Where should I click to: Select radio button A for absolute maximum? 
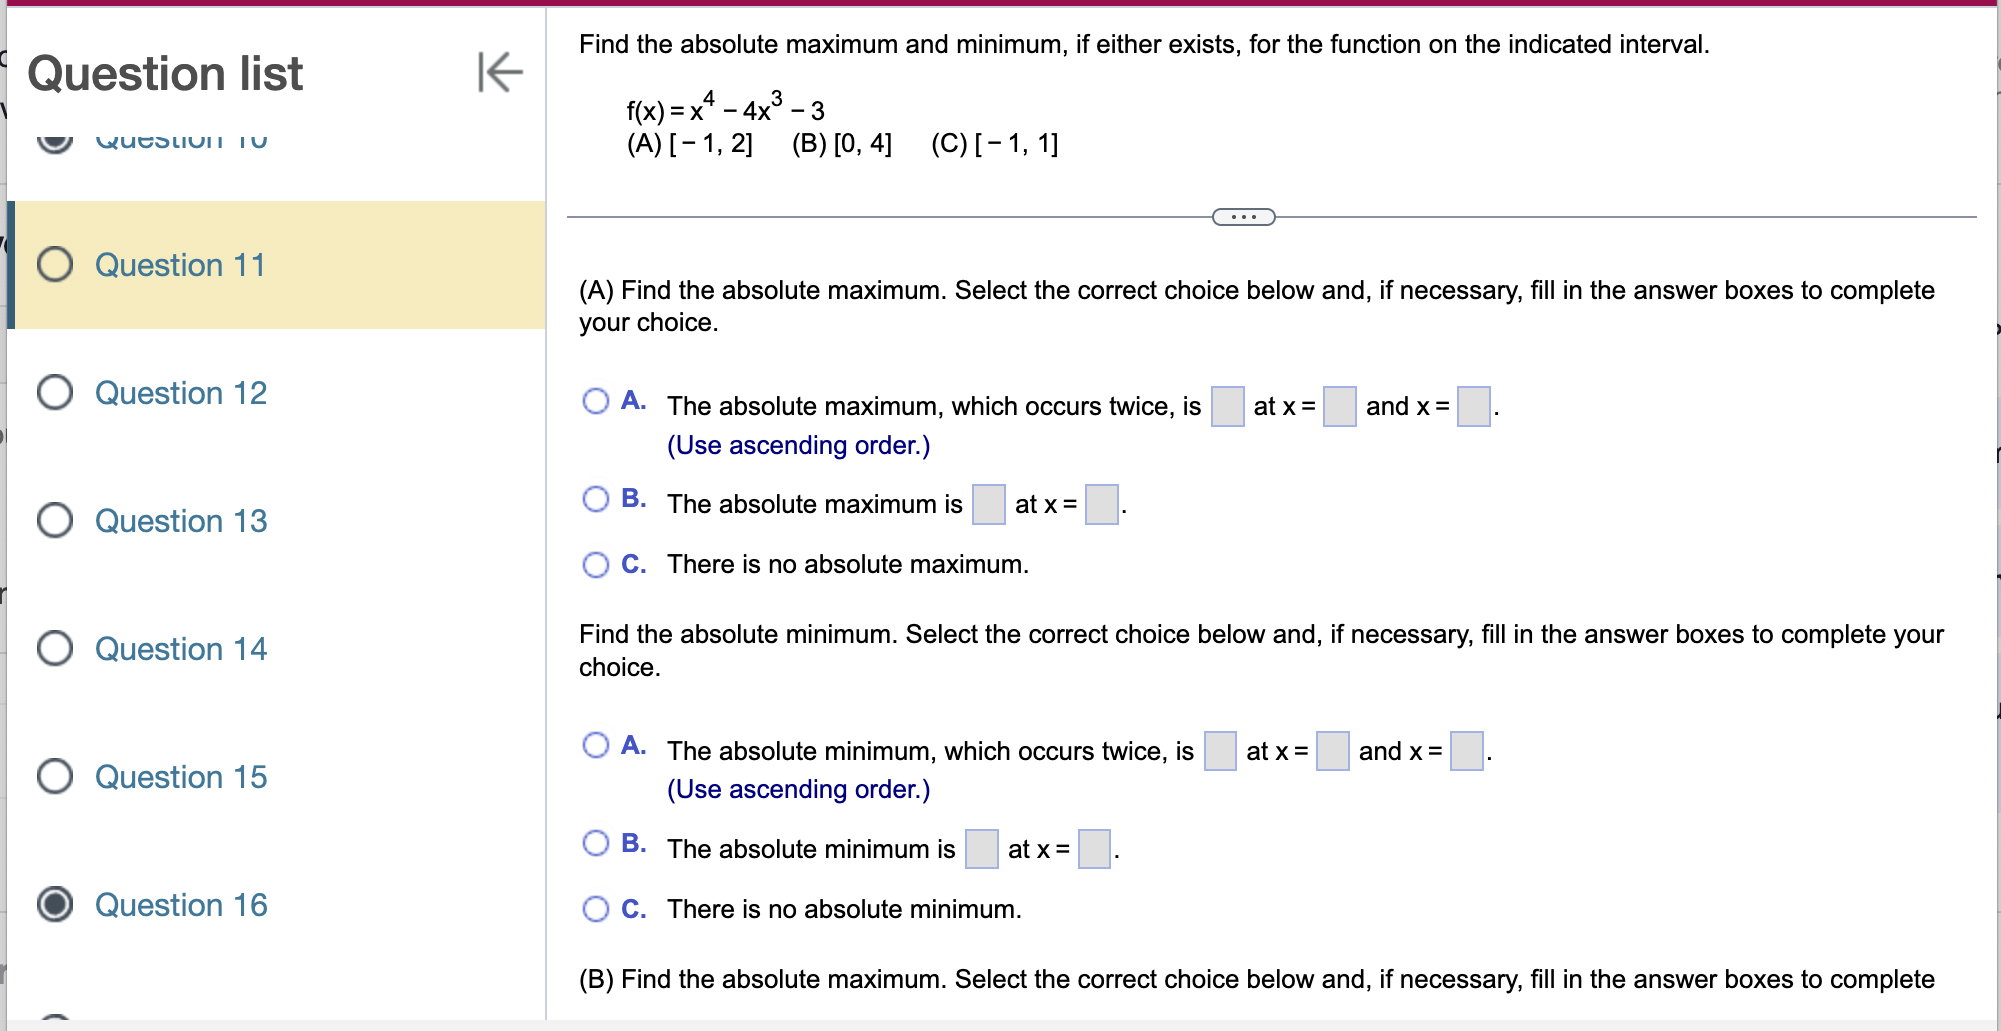pos(596,400)
